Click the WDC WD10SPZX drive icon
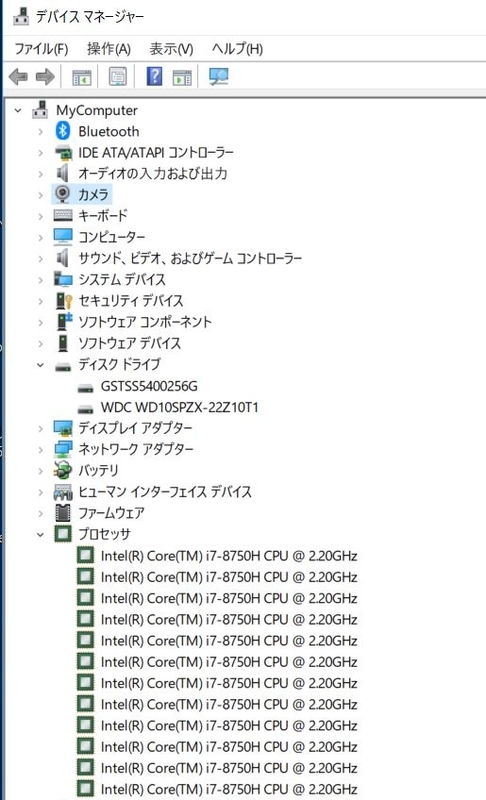This screenshot has width=486, height=800. click(85, 409)
